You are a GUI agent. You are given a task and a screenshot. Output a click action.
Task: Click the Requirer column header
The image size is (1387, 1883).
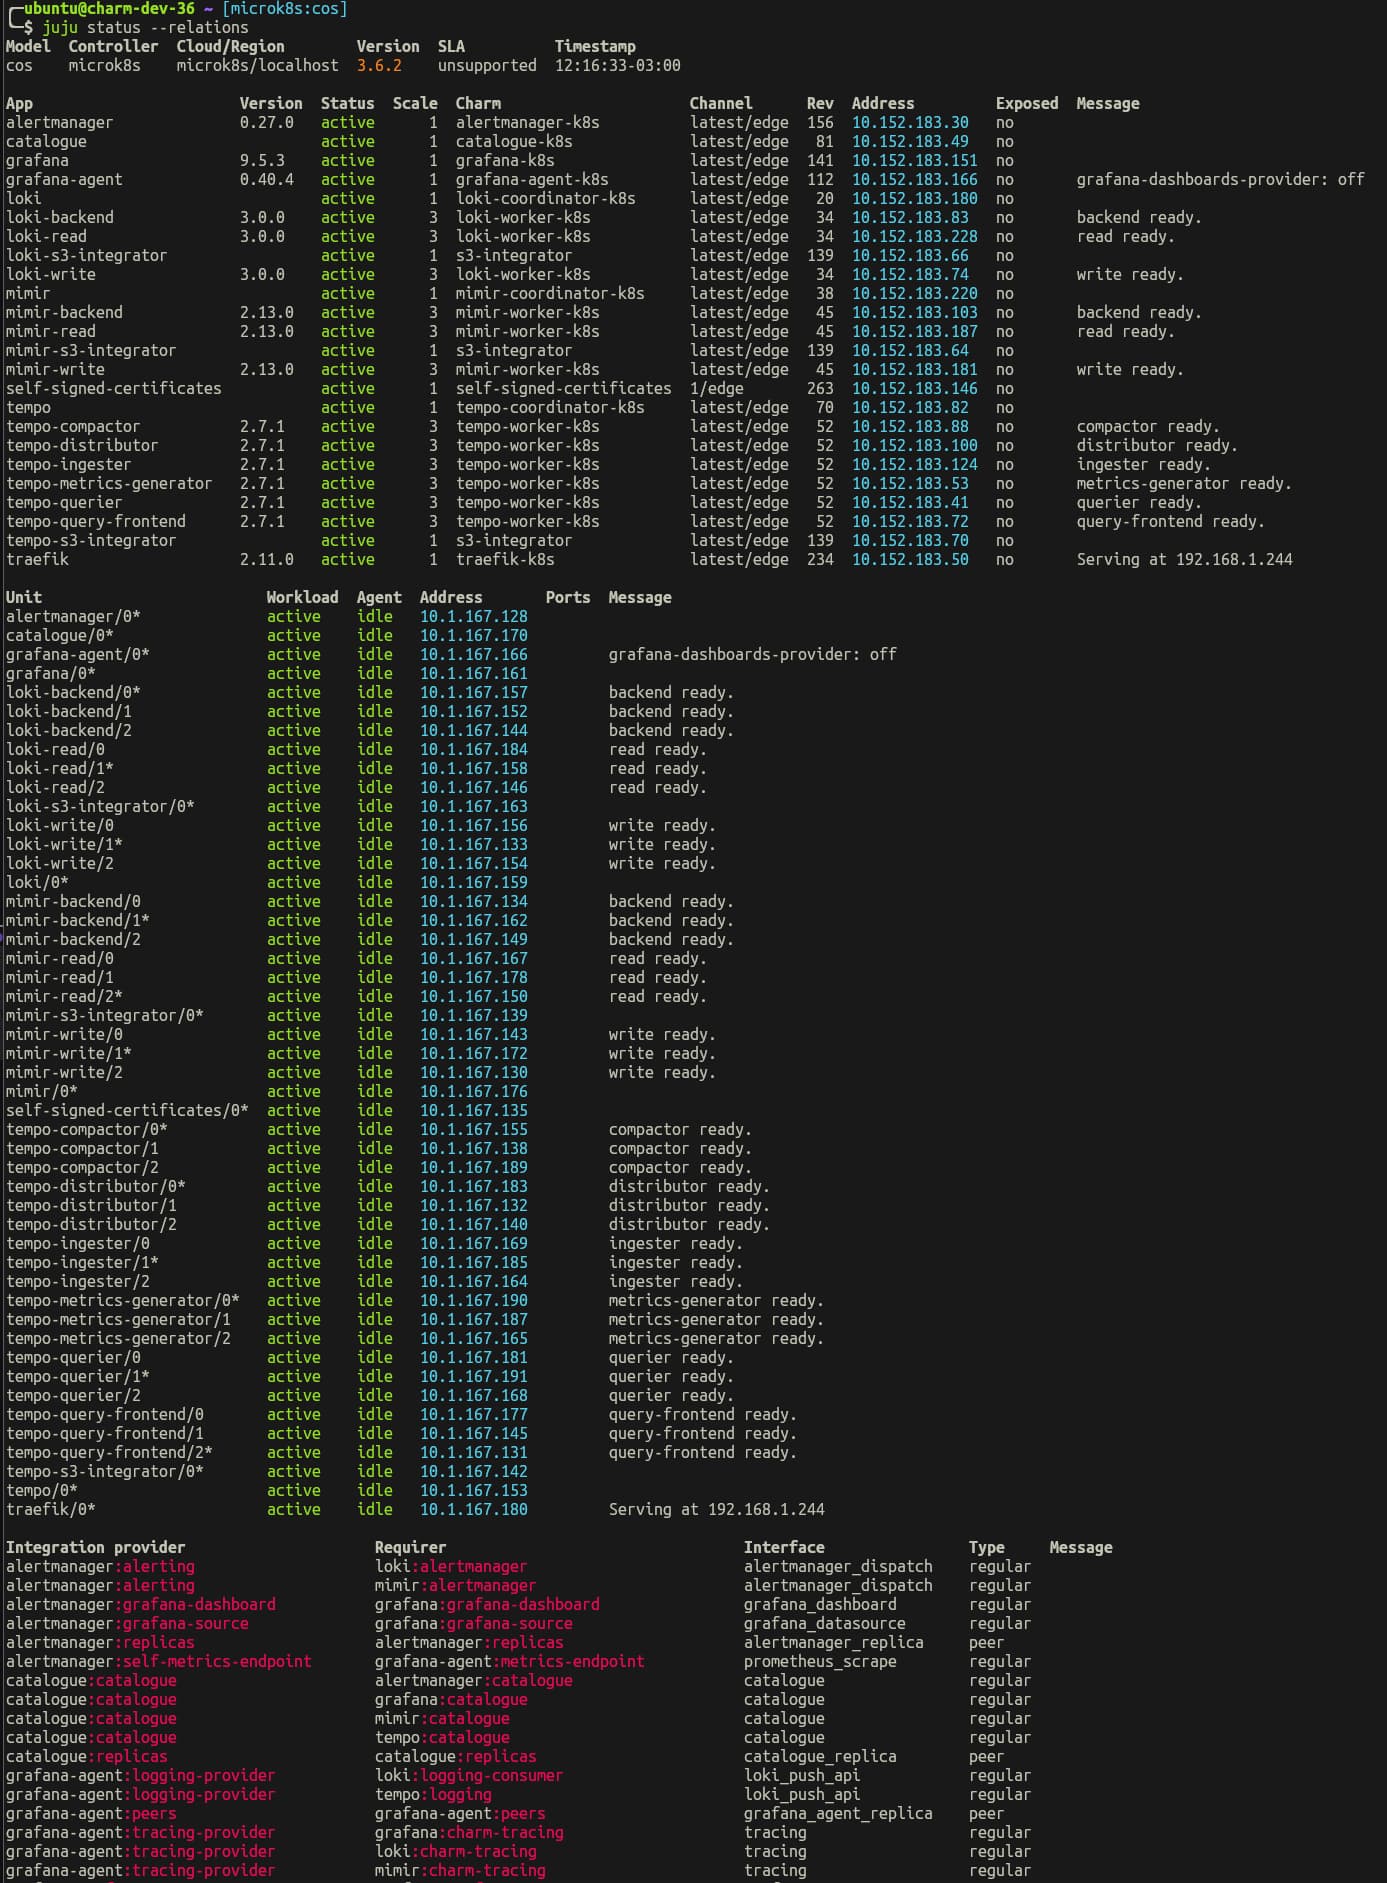click(410, 1548)
